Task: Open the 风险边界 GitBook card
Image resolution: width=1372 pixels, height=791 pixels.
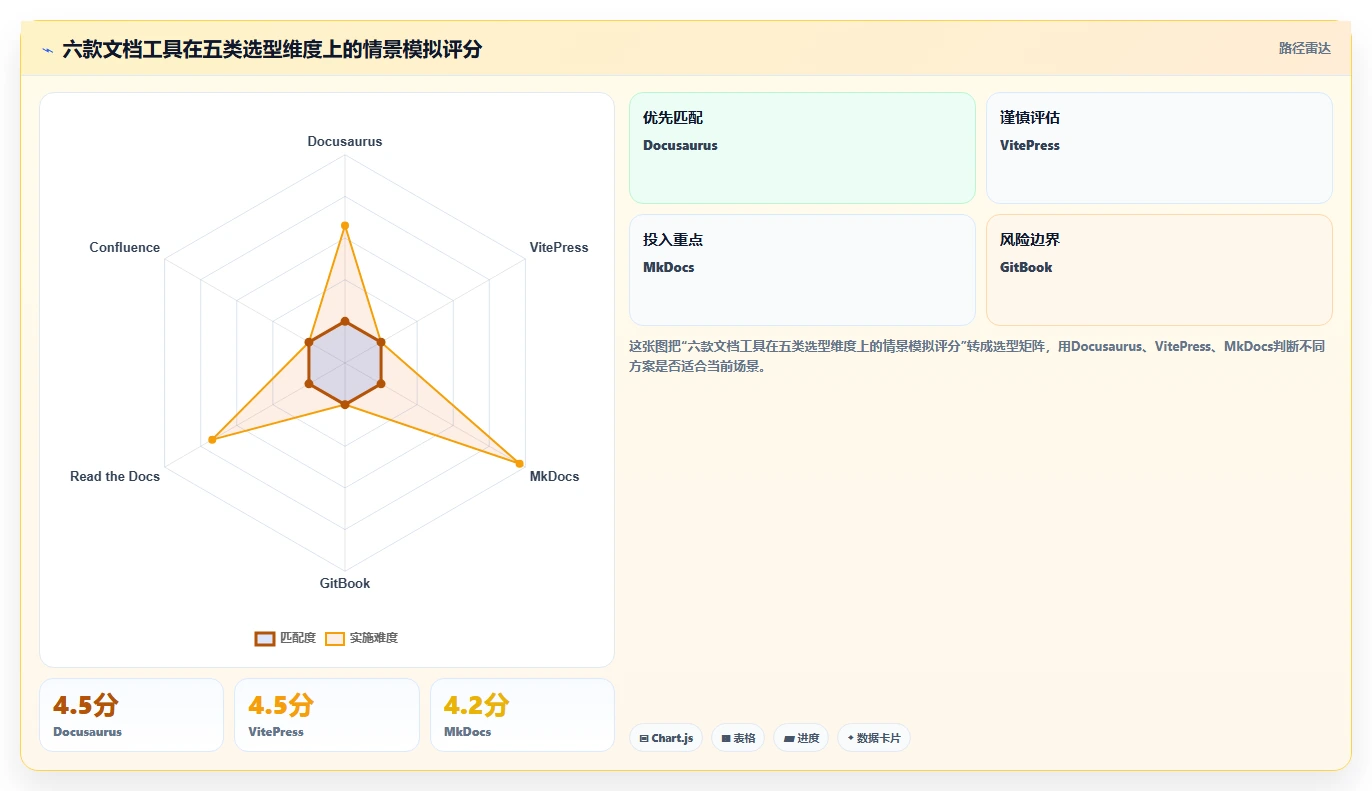Action: coord(1159,270)
